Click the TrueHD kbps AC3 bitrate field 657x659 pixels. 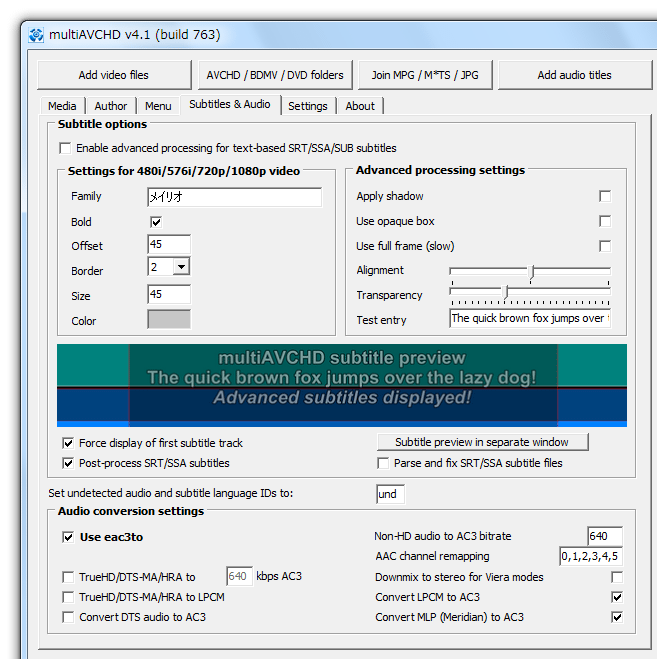(239, 576)
